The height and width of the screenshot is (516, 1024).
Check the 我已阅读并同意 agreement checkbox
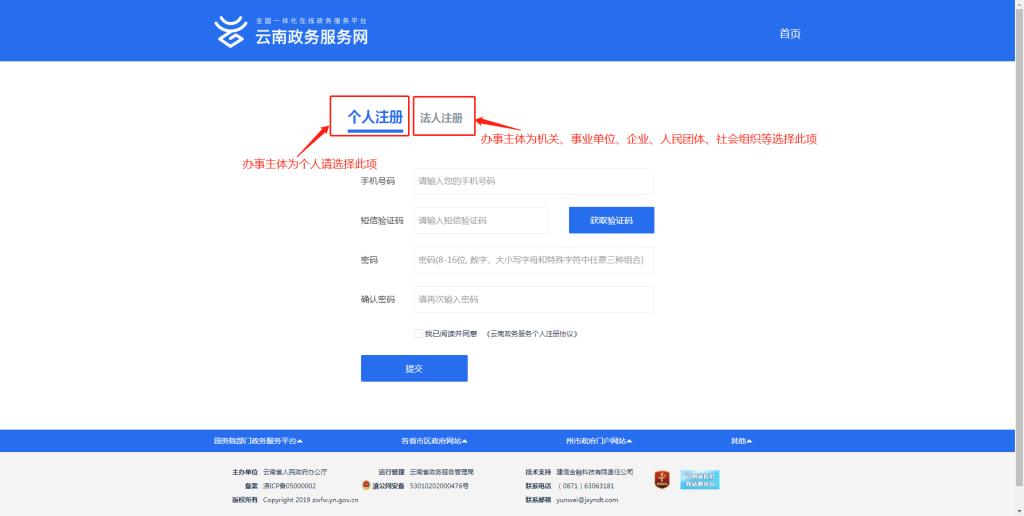[418, 334]
